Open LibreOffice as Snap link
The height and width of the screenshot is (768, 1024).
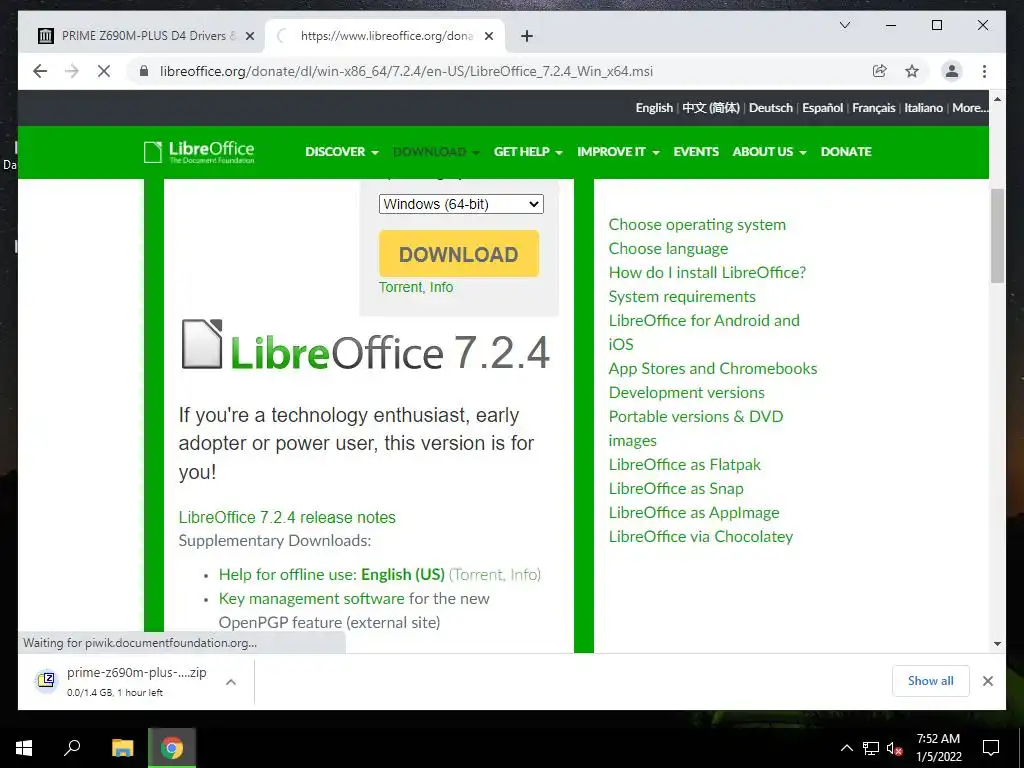(x=676, y=488)
